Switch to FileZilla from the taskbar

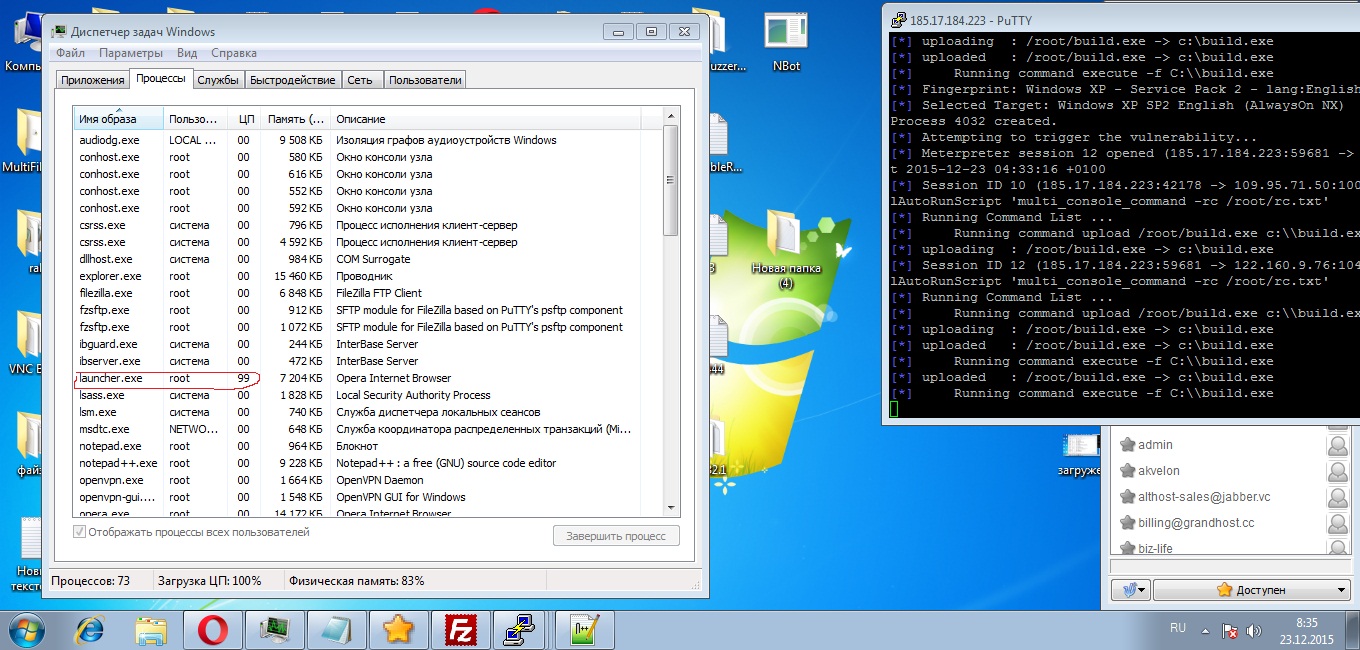[461, 630]
